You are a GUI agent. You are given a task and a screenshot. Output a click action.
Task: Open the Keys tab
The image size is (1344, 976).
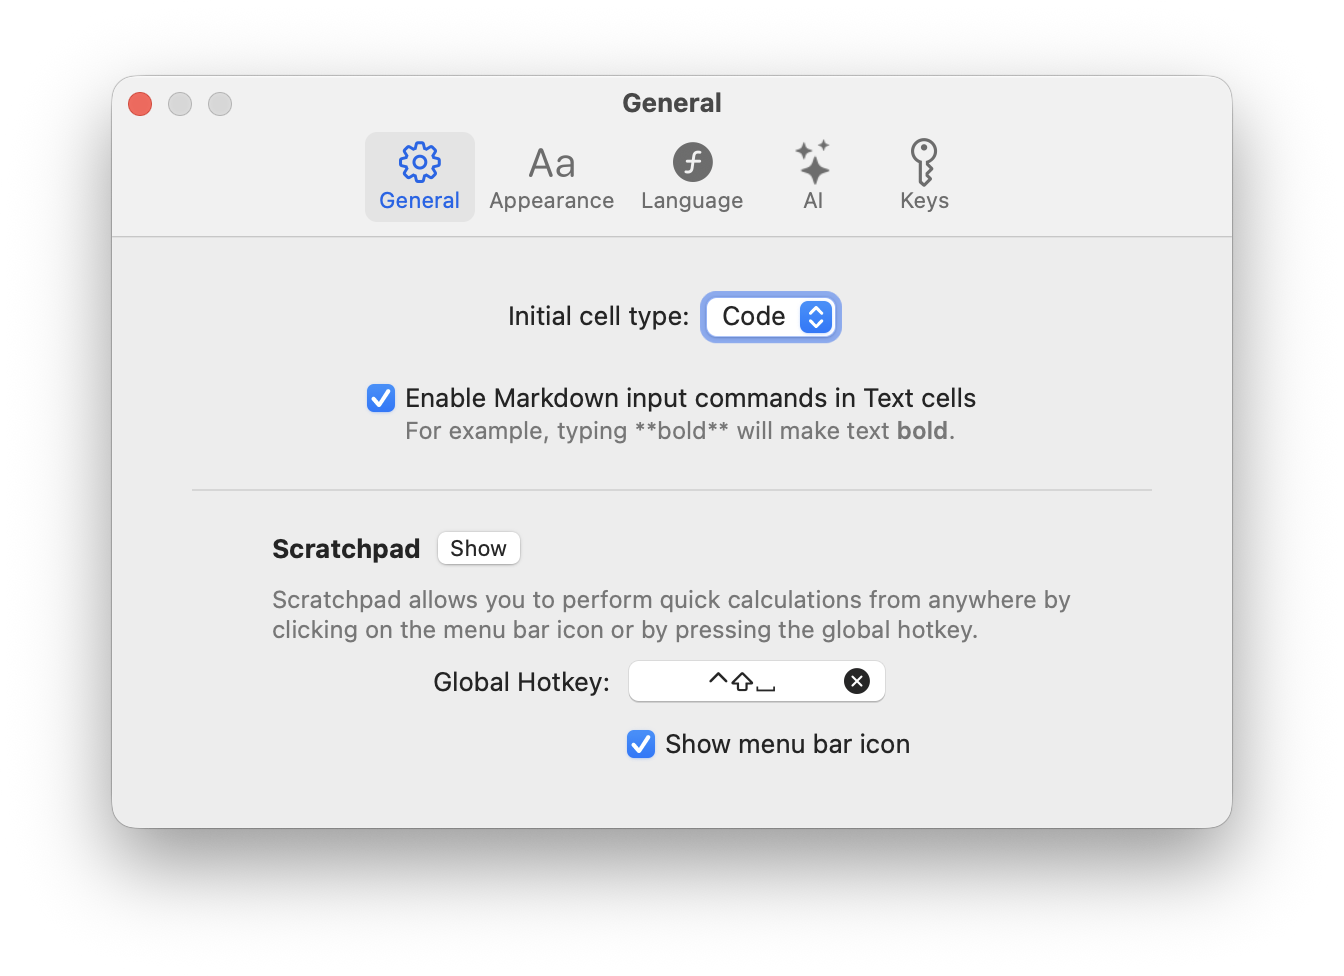922,176
